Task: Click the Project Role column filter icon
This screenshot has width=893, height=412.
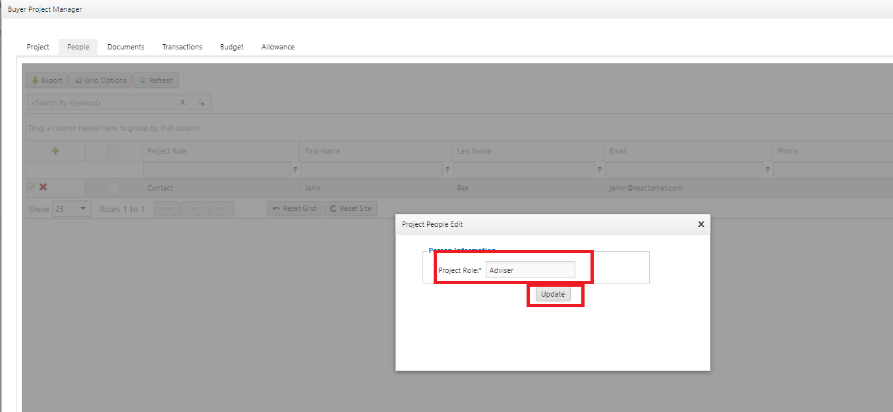Action: (294, 170)
